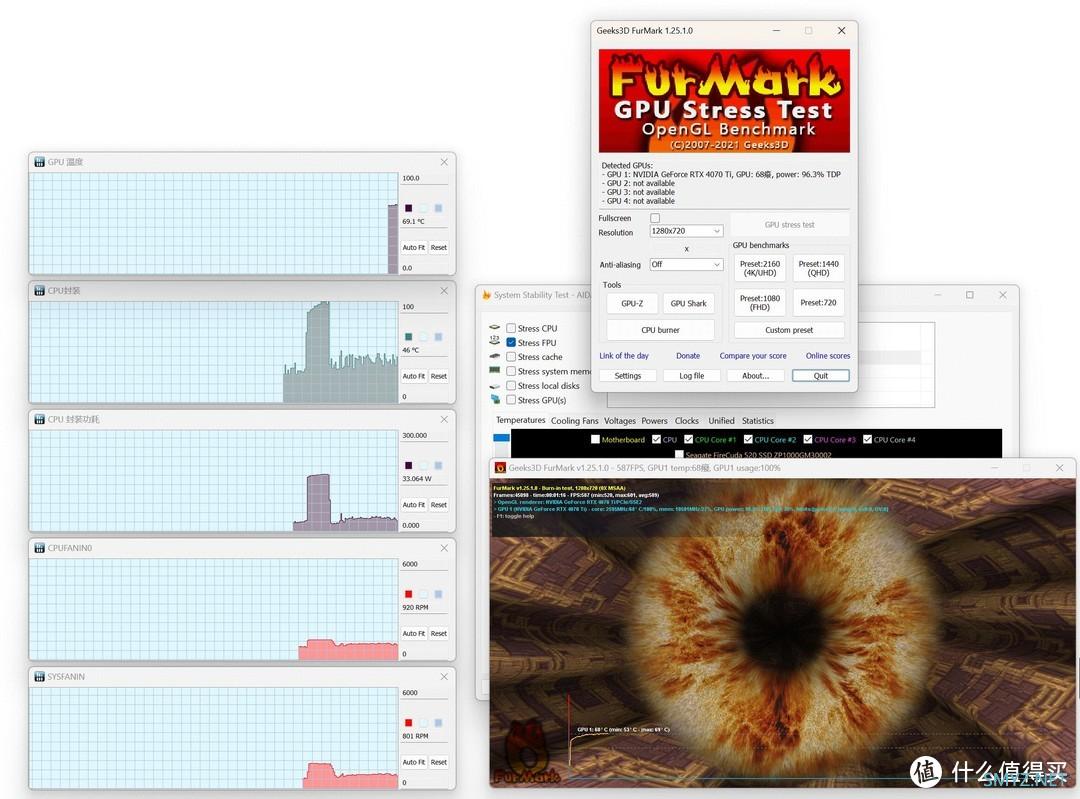
Task: Enable Stress system memory checkbox
Action: pos(511,371)
